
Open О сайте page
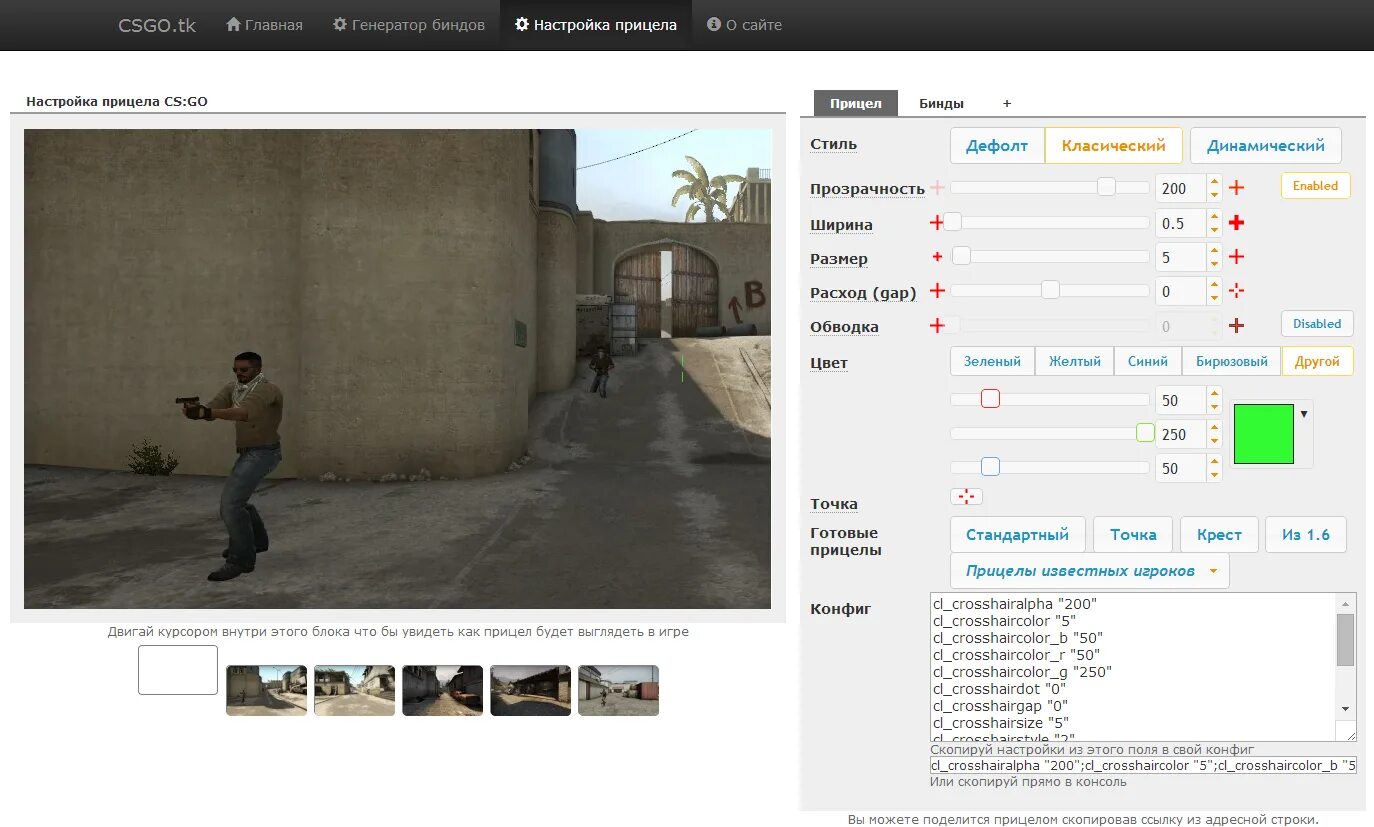744,24
